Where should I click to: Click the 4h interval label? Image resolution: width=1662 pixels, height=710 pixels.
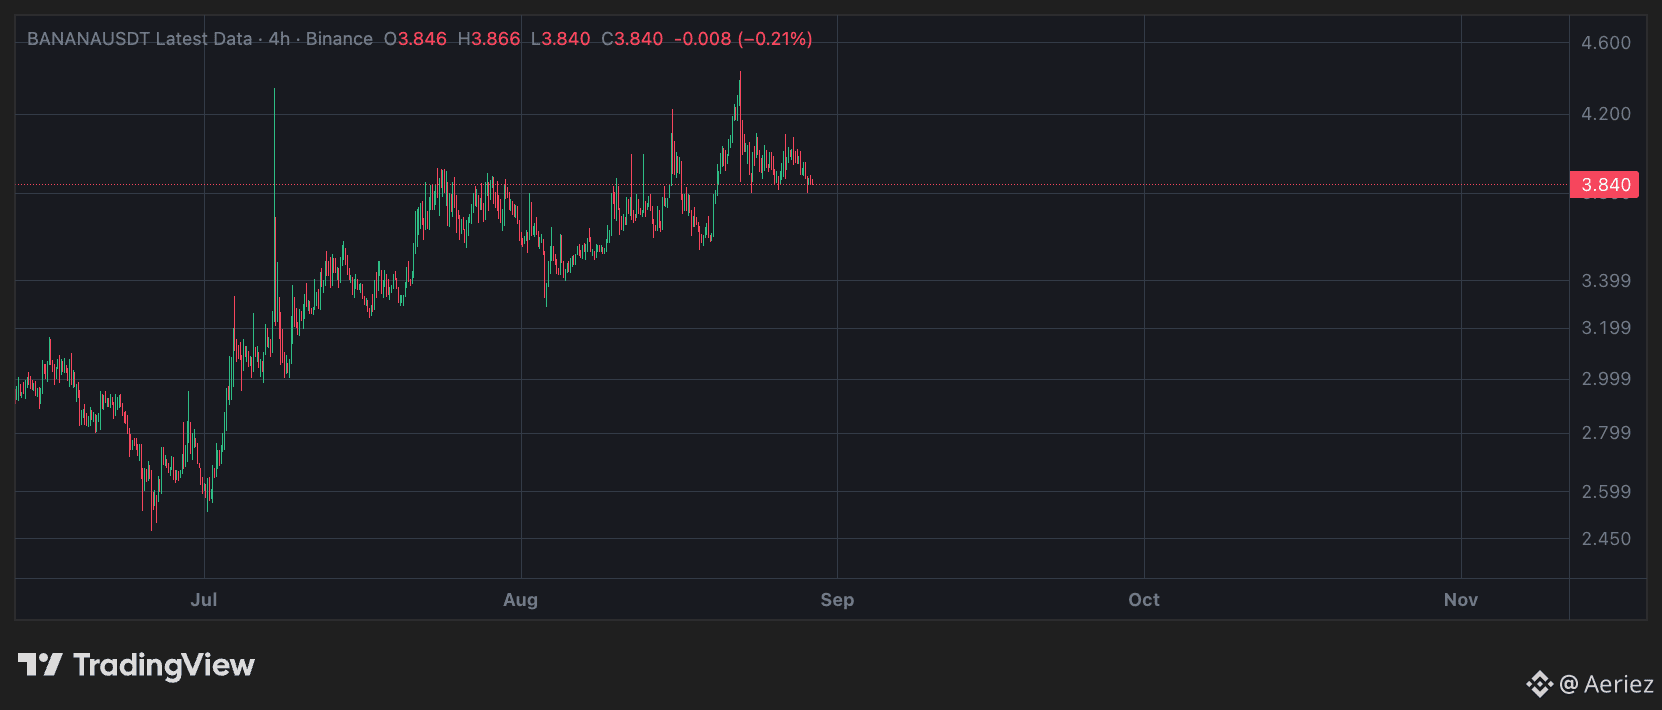tap(279, 39)
